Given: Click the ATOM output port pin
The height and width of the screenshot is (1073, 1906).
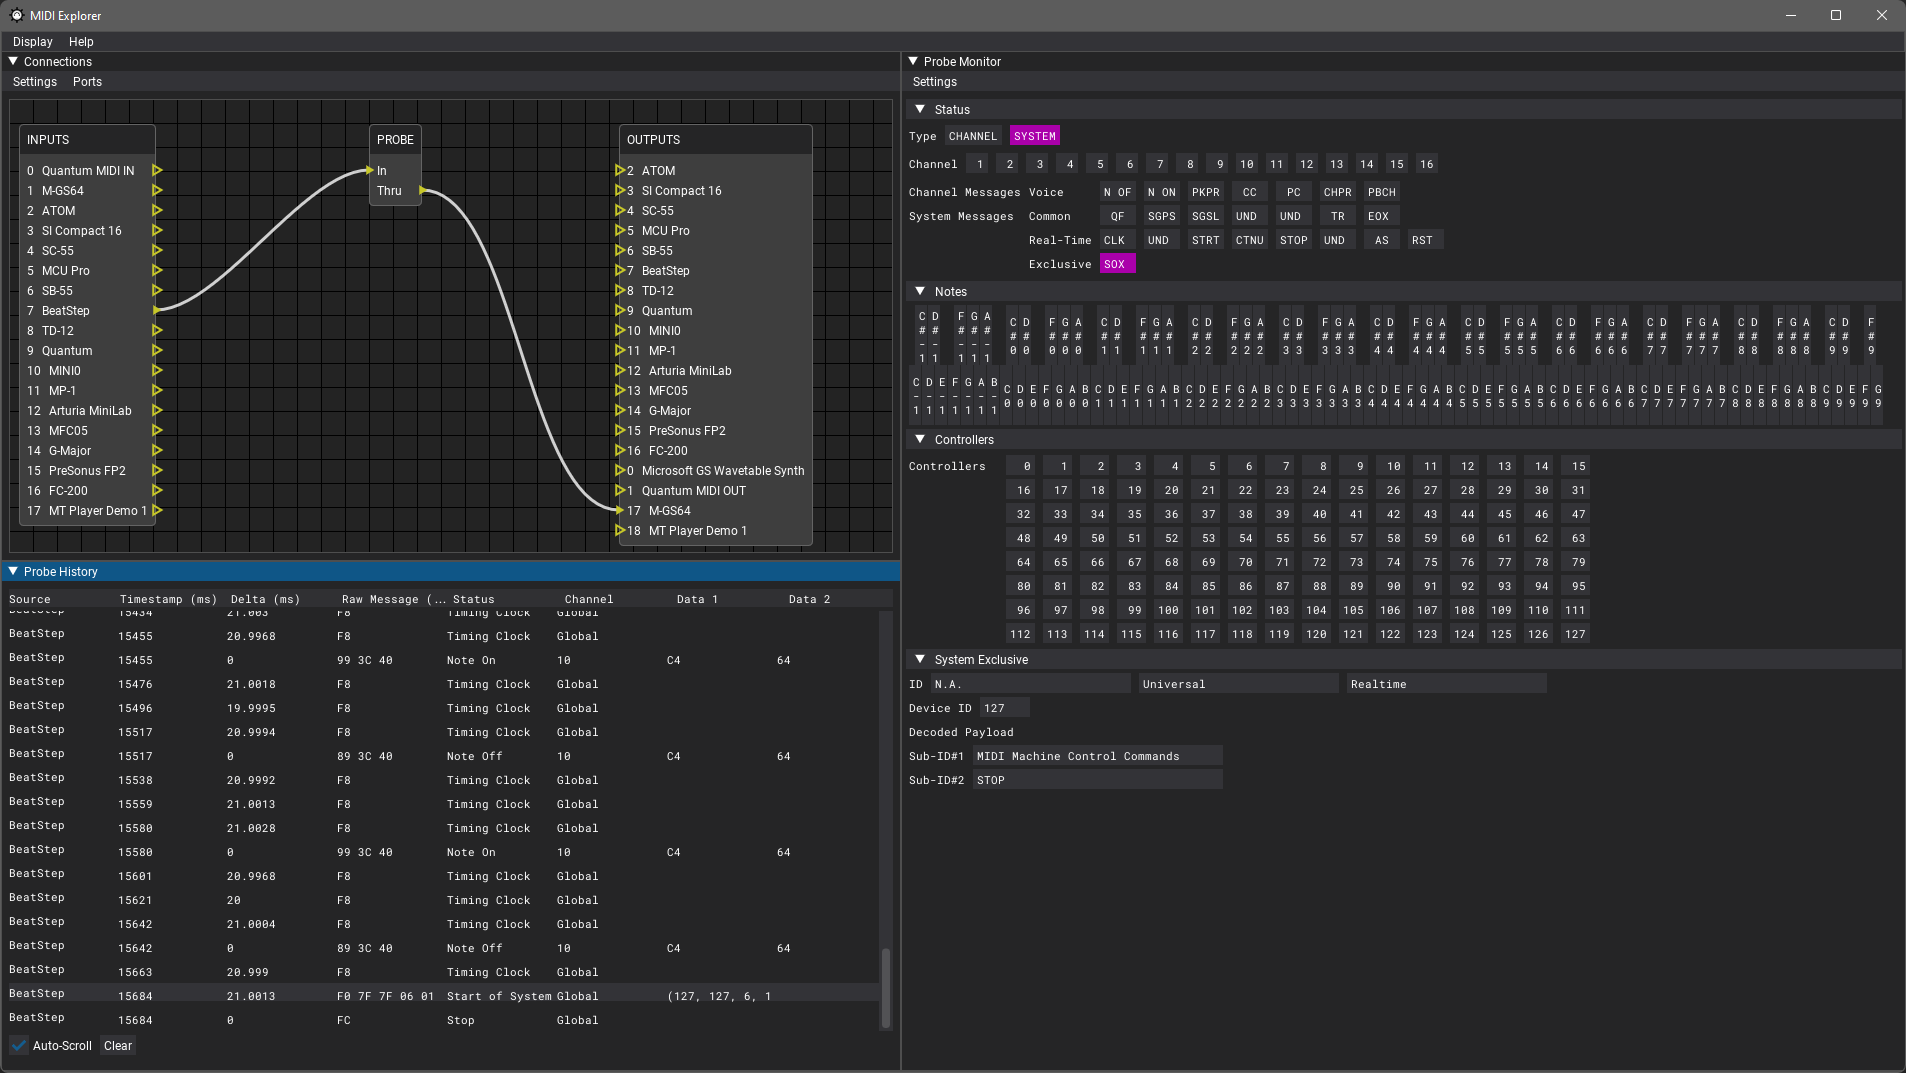Looking at the screenshot, I should 620,170.
